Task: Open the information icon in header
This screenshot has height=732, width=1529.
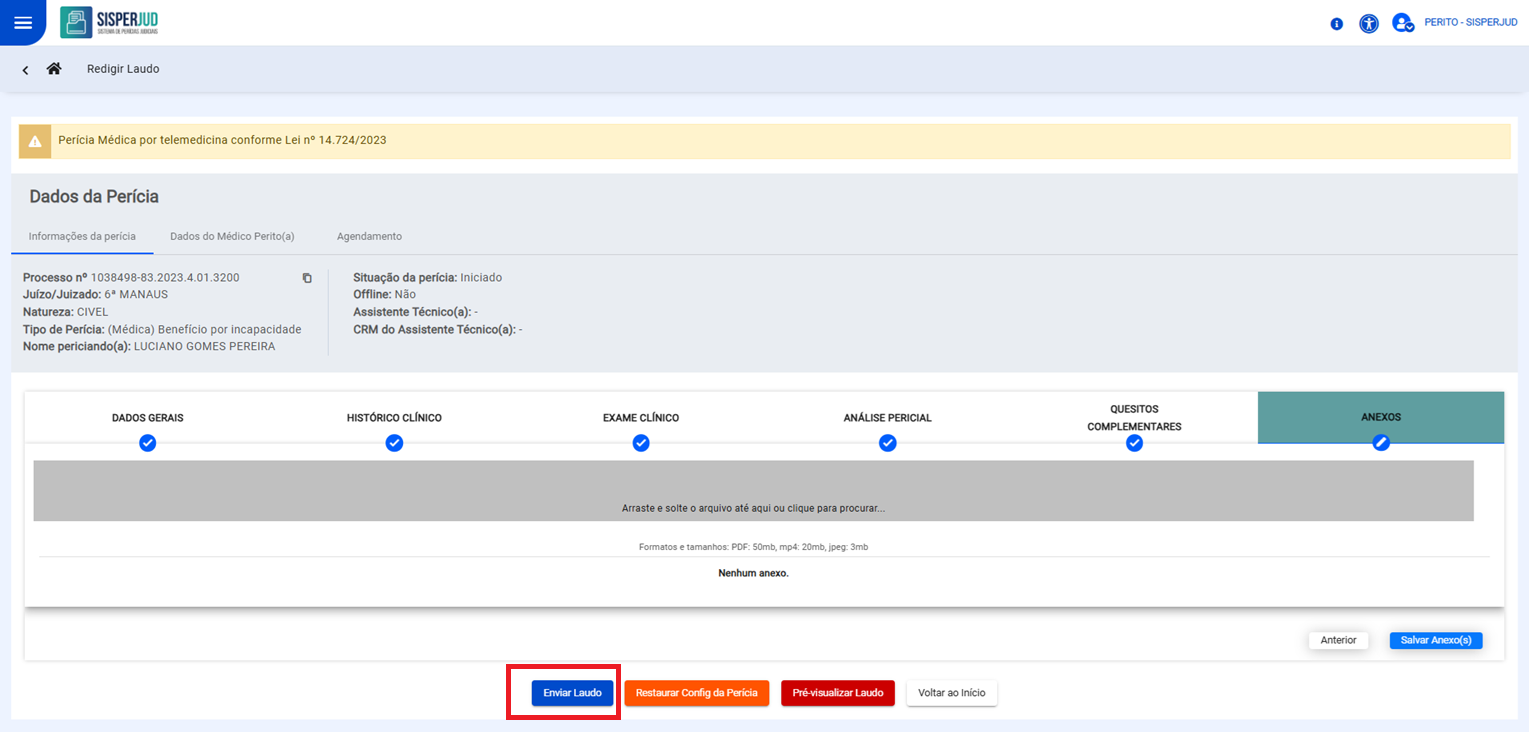Action: (1337, 24)
